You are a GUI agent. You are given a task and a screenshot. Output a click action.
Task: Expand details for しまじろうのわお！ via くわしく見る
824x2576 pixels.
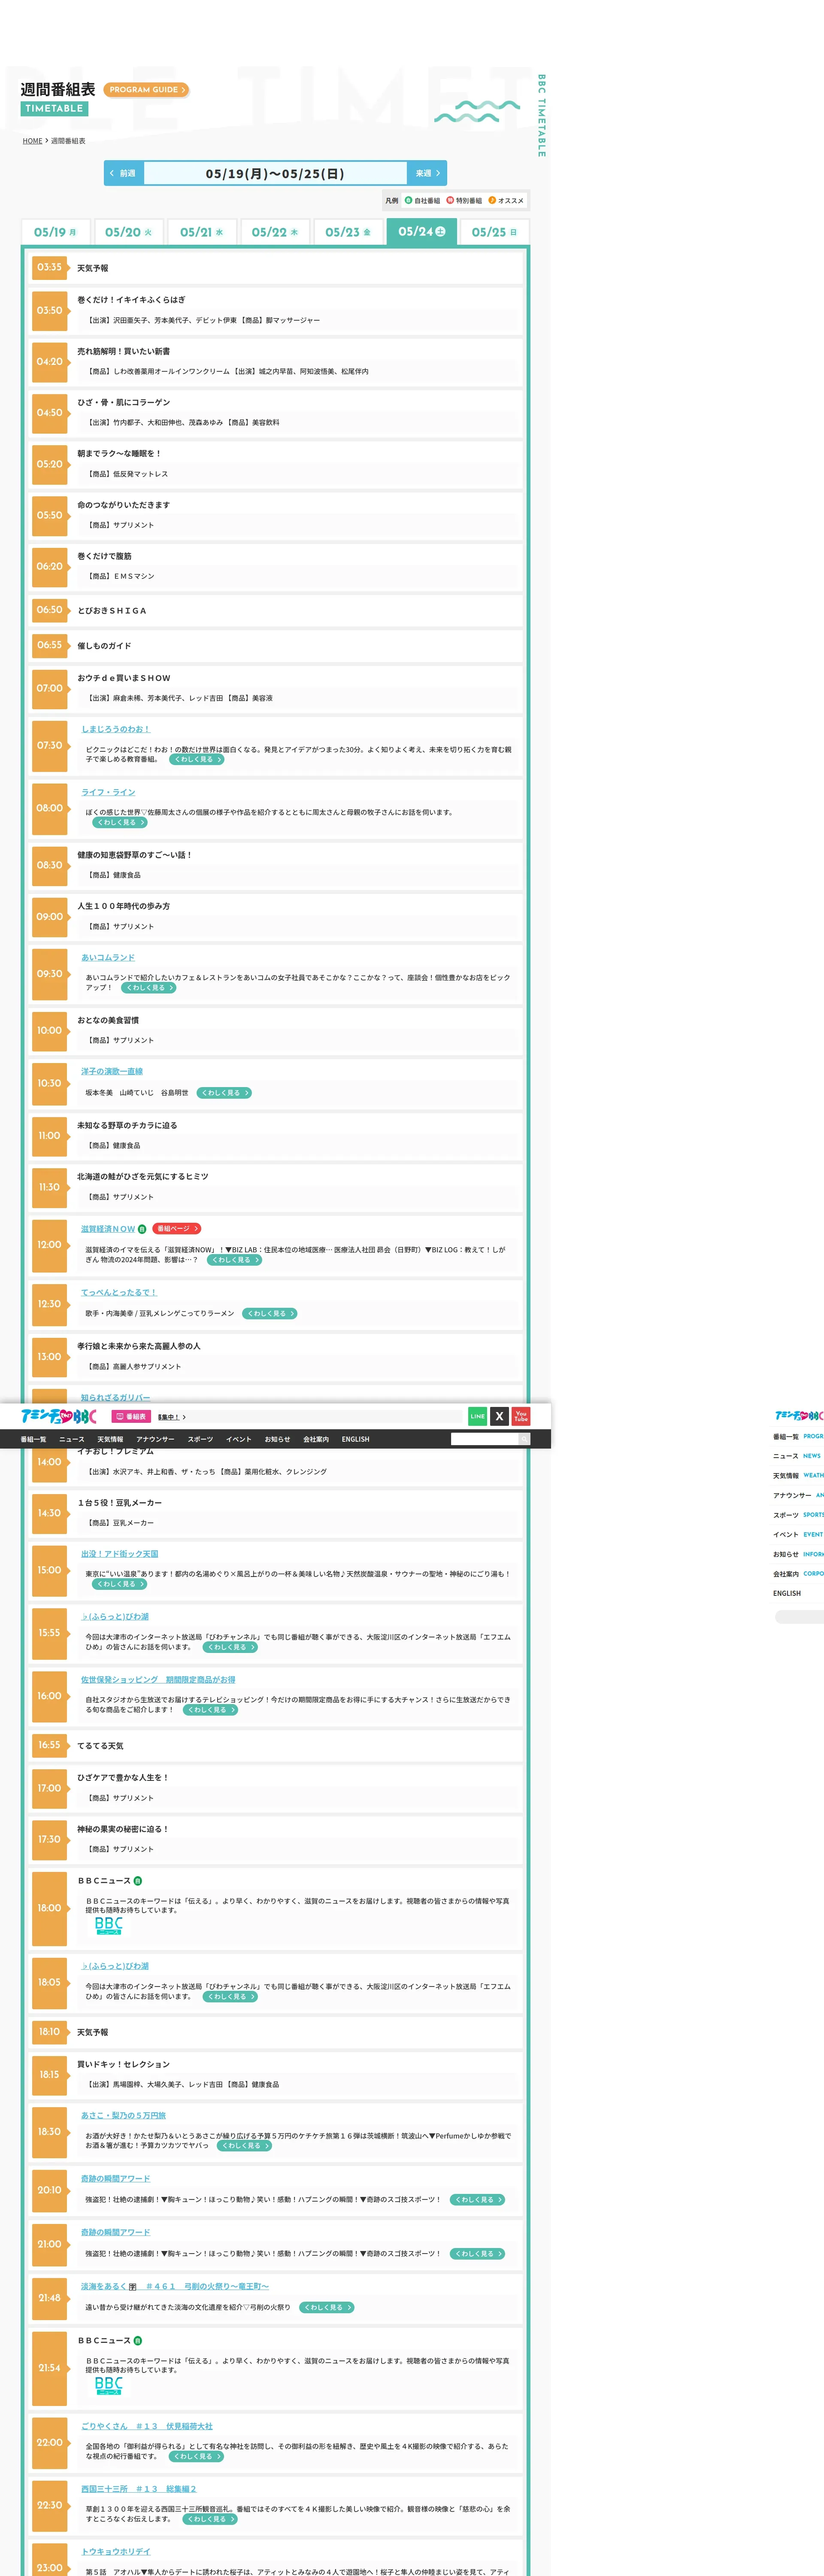click(x=196, y=759)
